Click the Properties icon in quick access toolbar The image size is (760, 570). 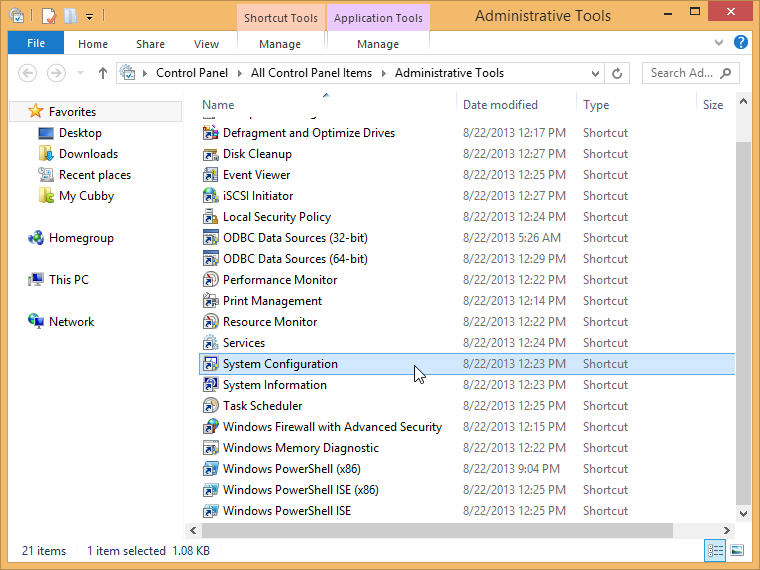(49, 16)
